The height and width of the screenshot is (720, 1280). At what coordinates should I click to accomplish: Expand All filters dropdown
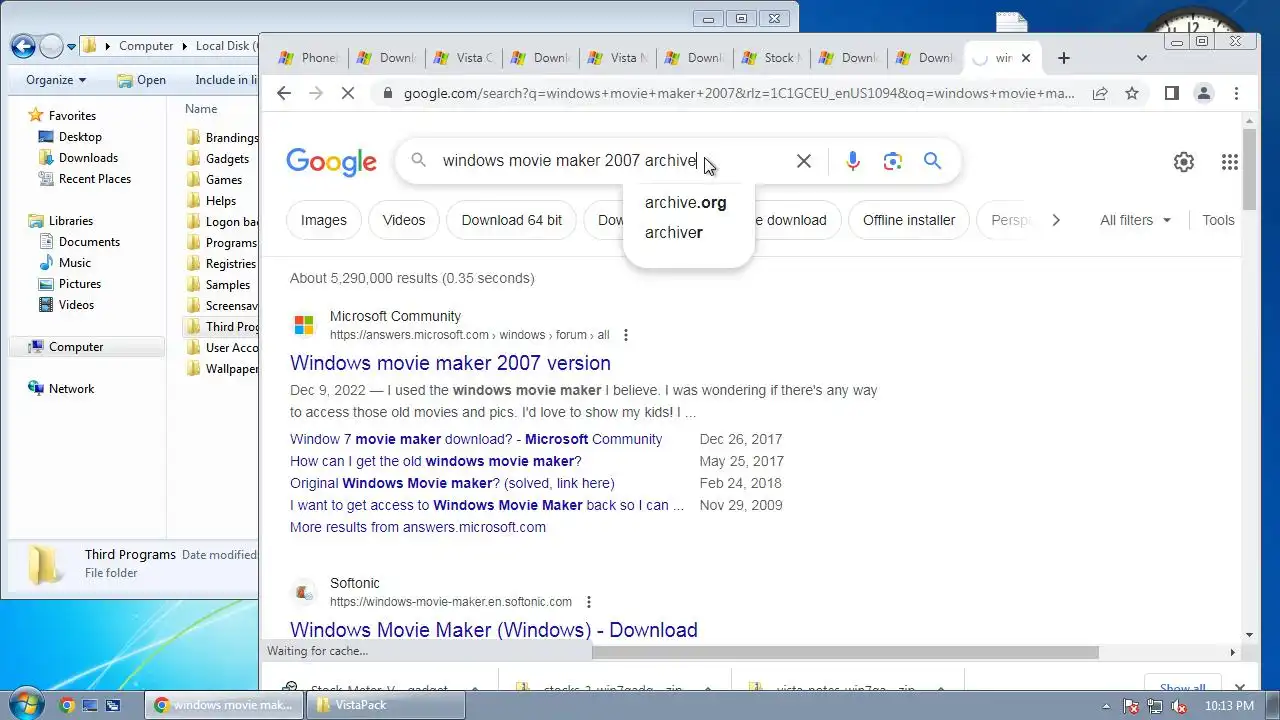click(1135, 220)
